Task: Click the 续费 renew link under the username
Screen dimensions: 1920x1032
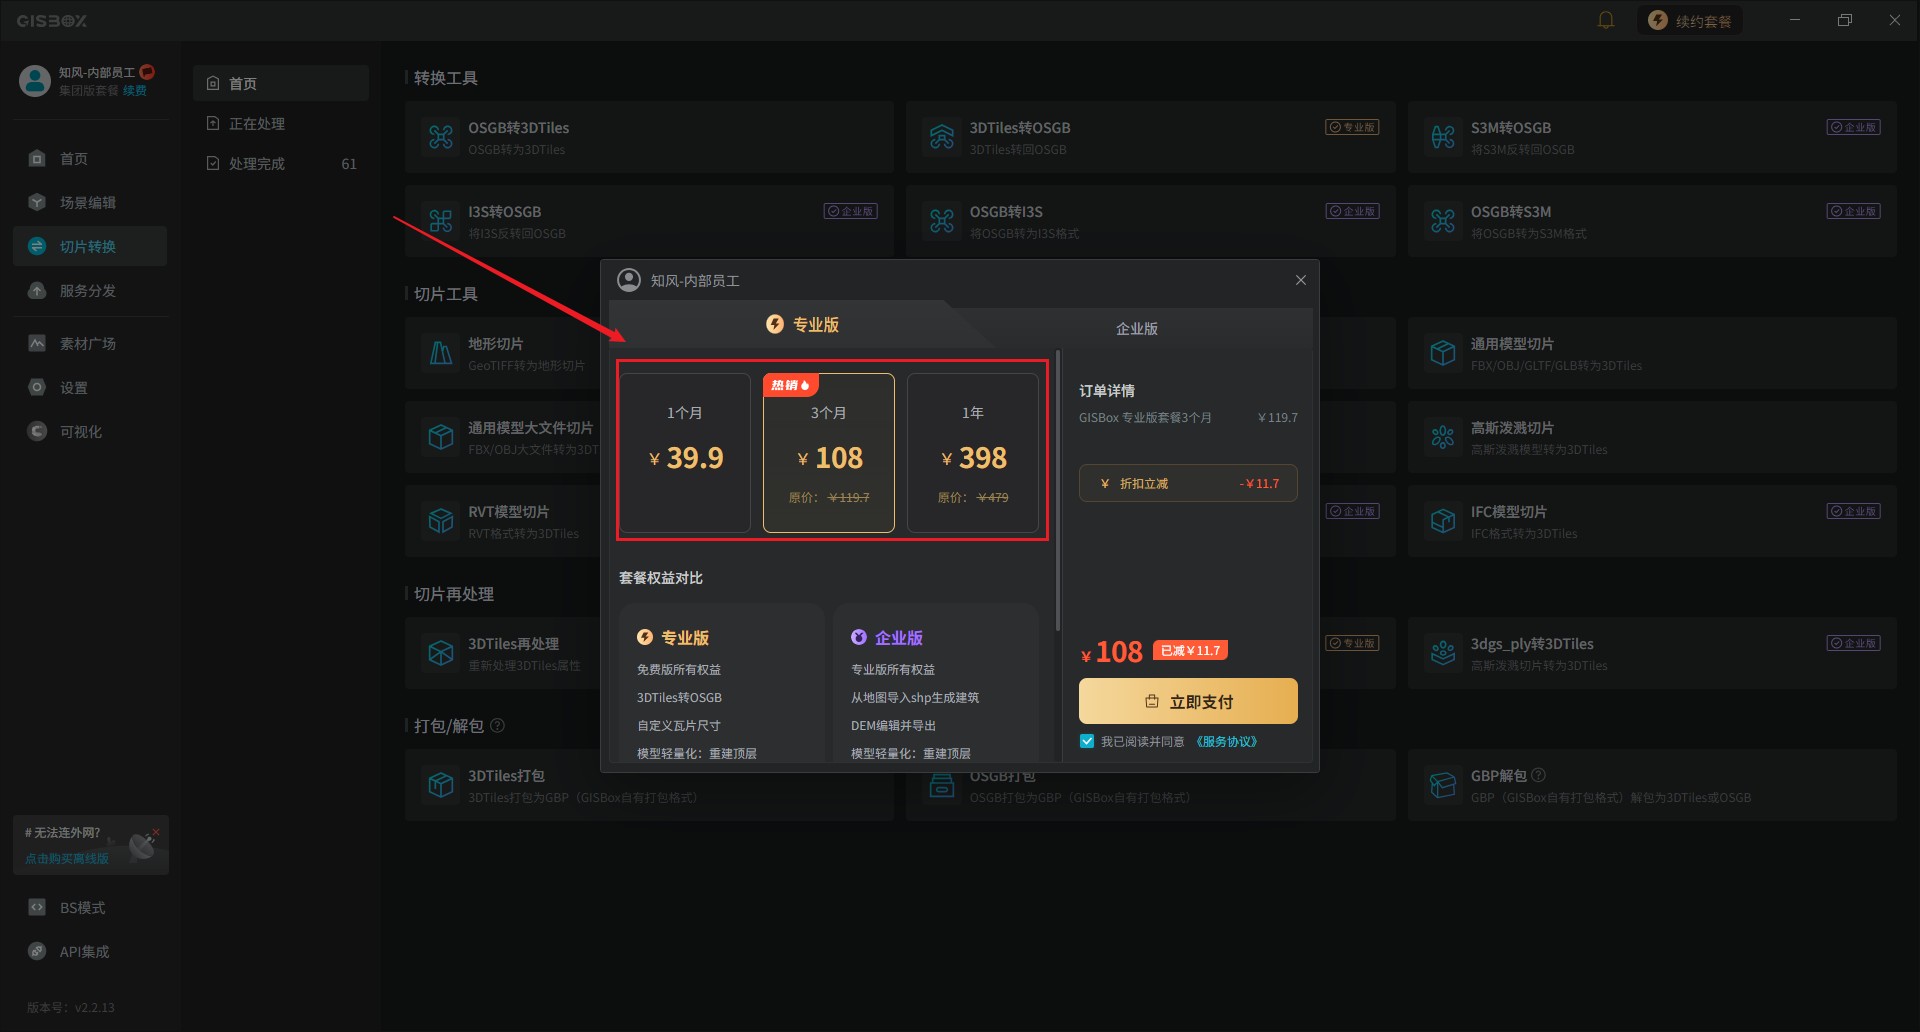Action: click(x=135, y=91)
